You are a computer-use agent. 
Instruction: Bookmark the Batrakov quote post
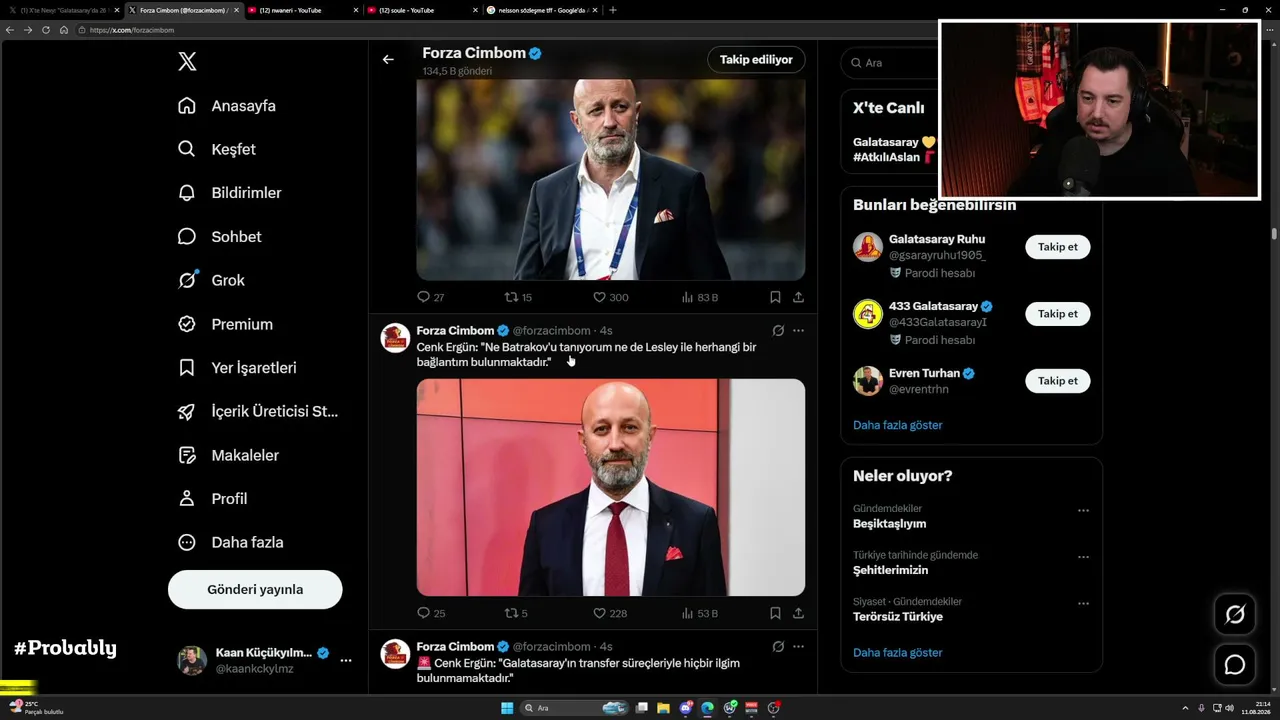click(775, 613)
